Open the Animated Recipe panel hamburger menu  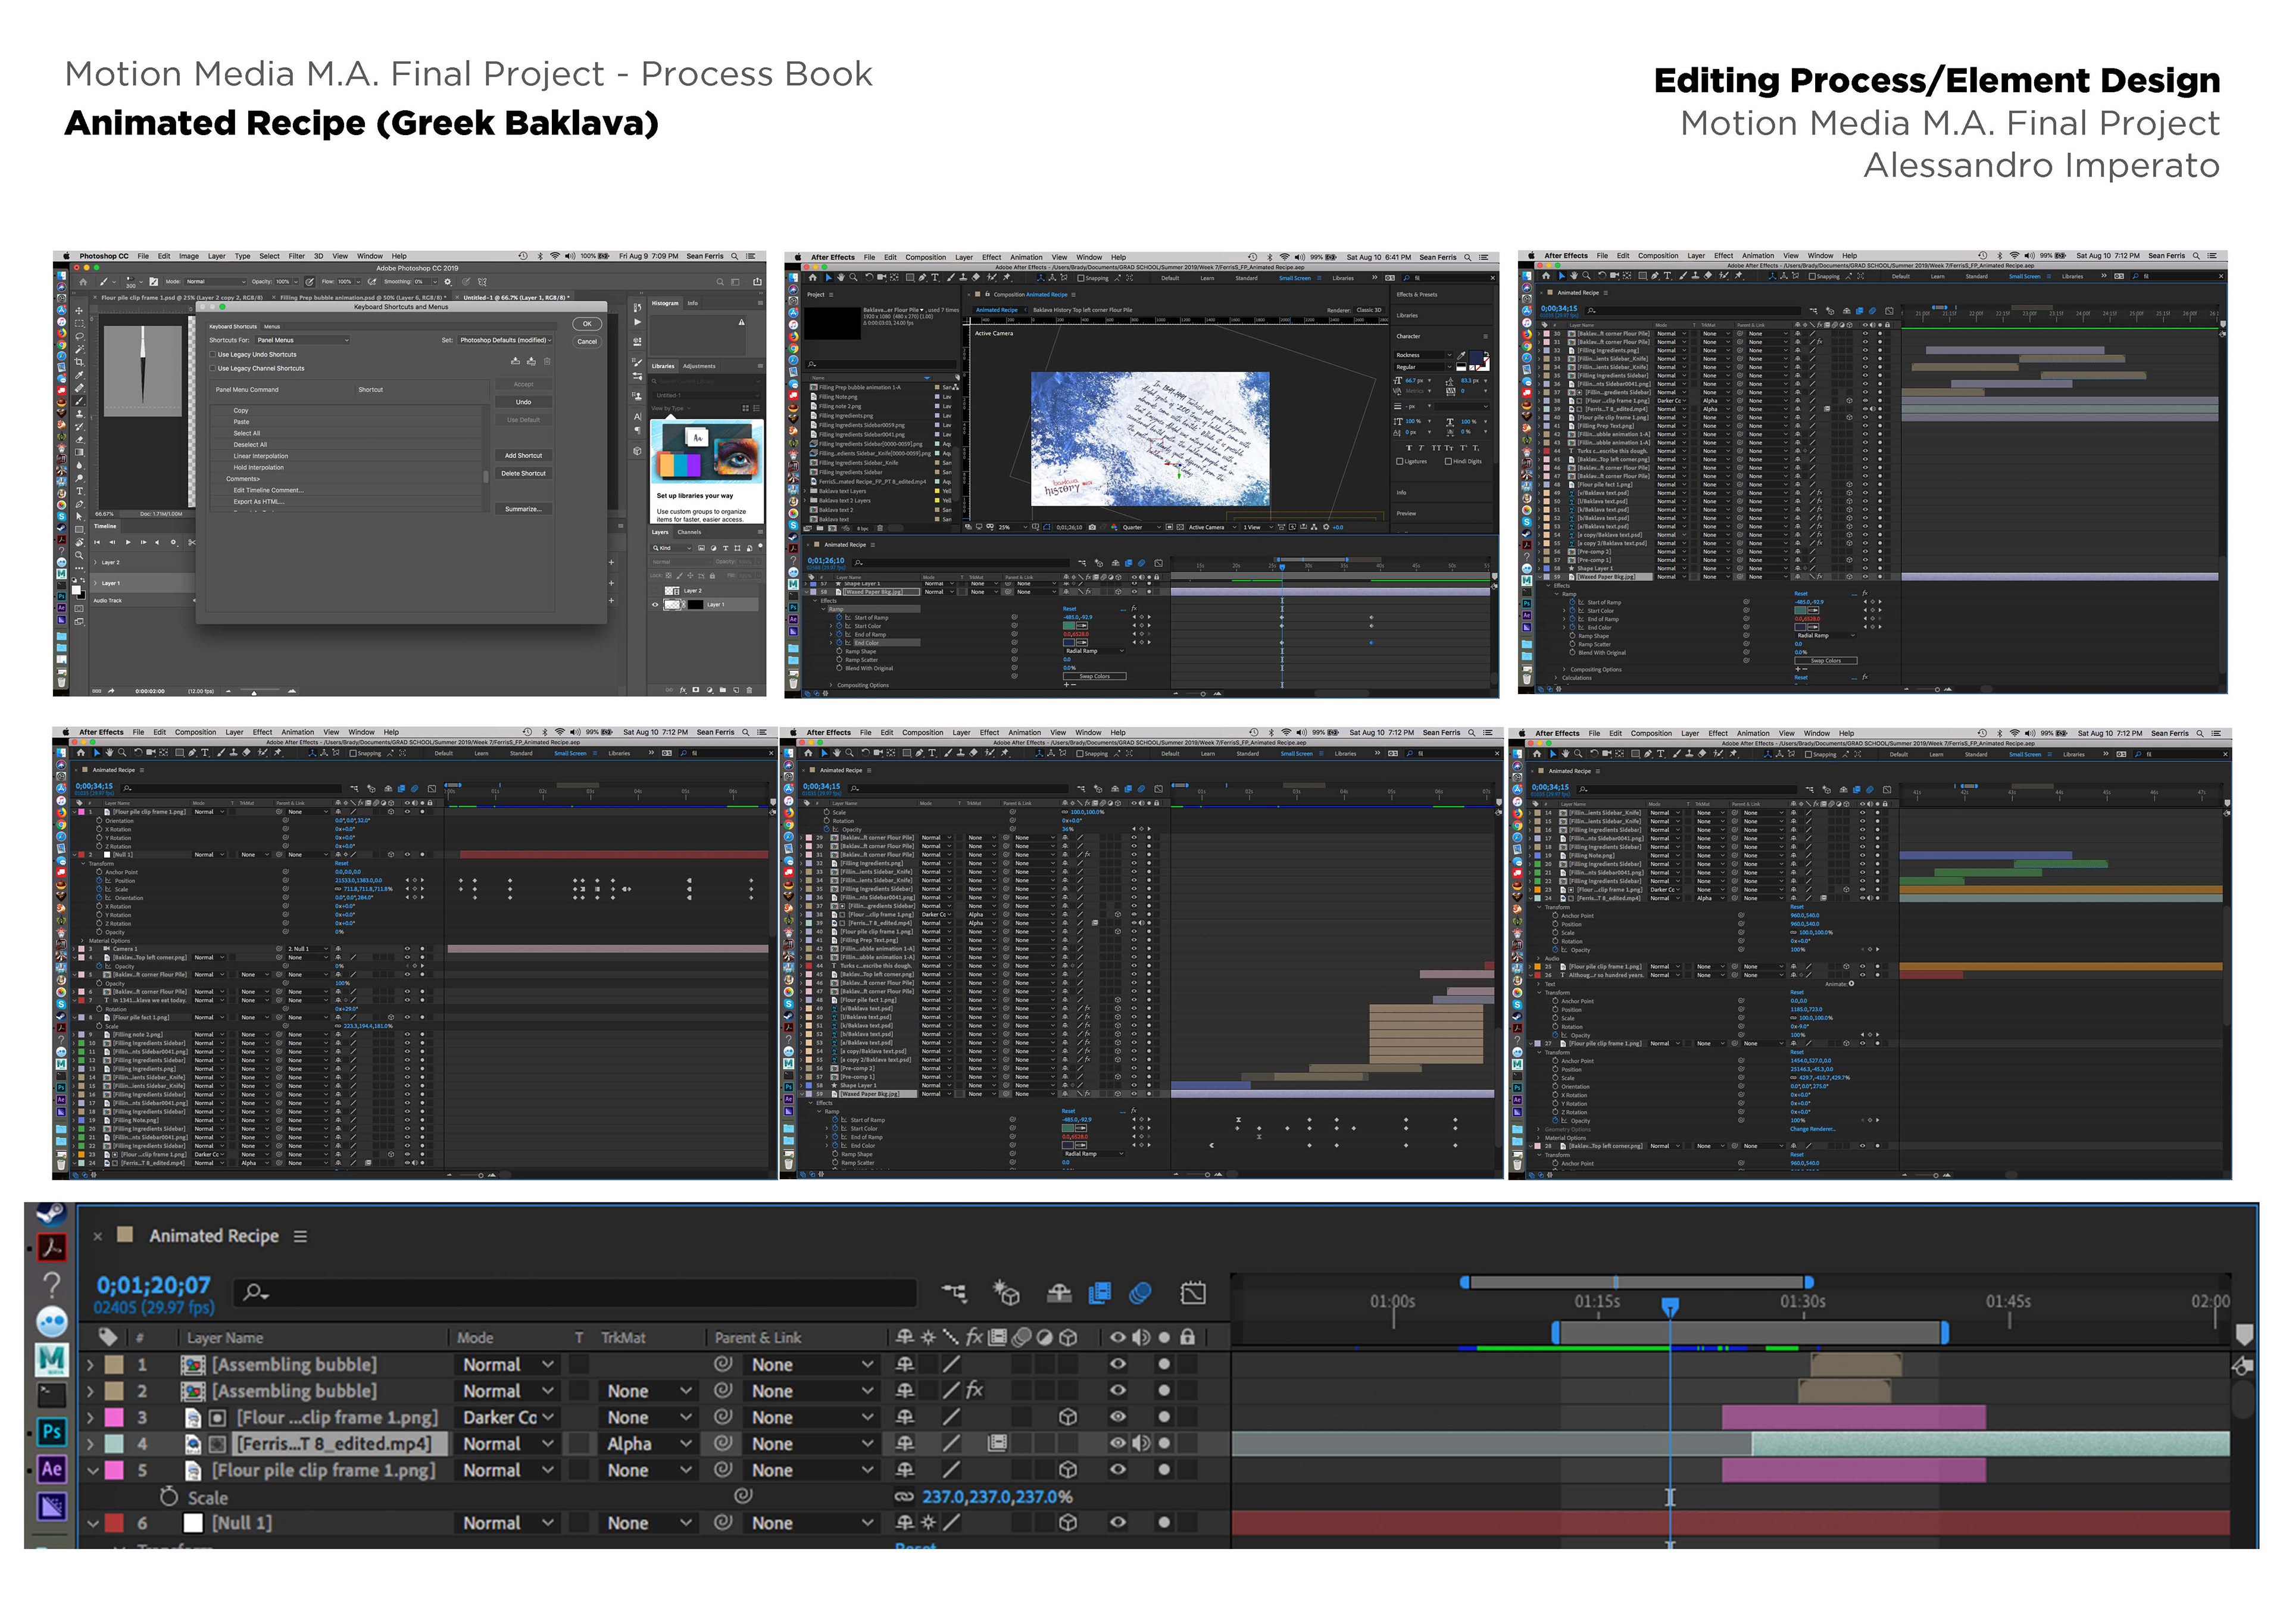300,1236
